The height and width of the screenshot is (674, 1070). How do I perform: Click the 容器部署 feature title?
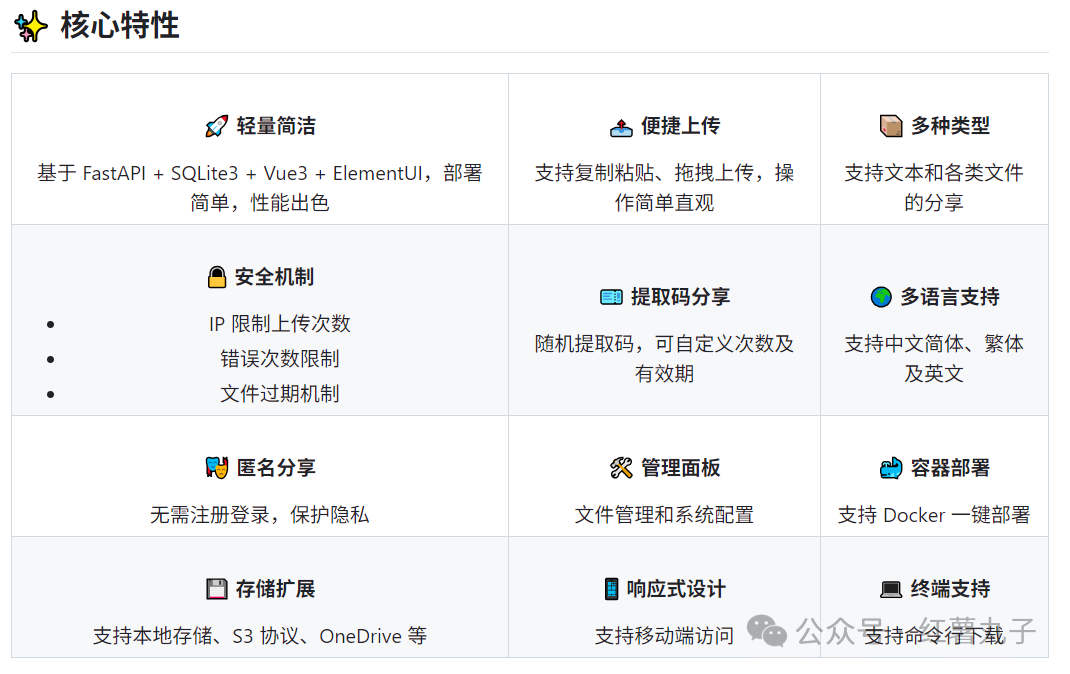950,468
